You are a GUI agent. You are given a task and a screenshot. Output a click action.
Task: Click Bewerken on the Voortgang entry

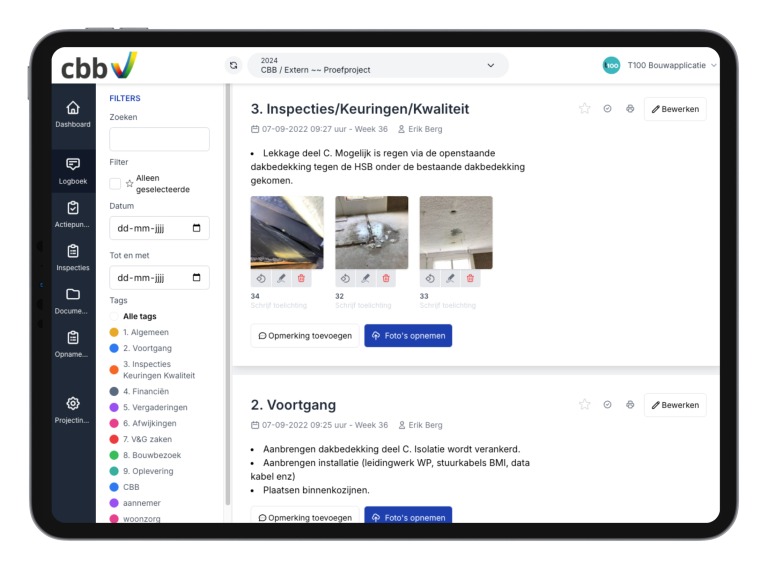point(675,405)
